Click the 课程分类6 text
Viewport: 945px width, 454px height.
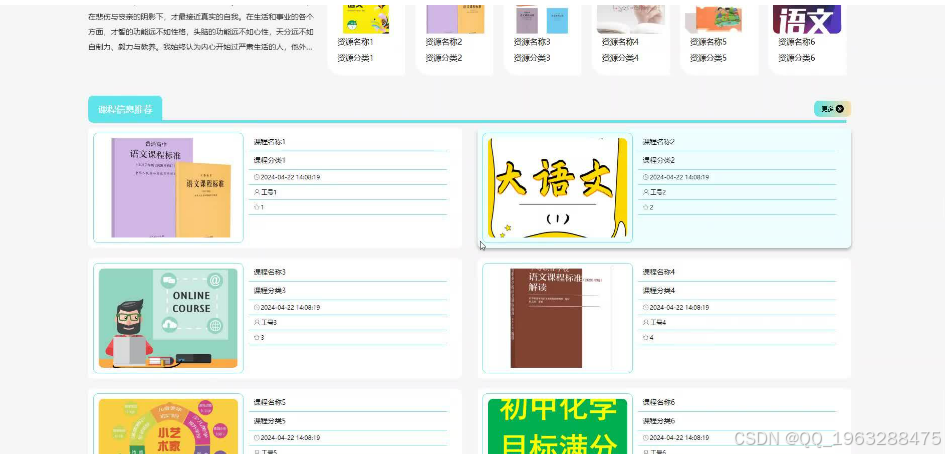(658, 421)
